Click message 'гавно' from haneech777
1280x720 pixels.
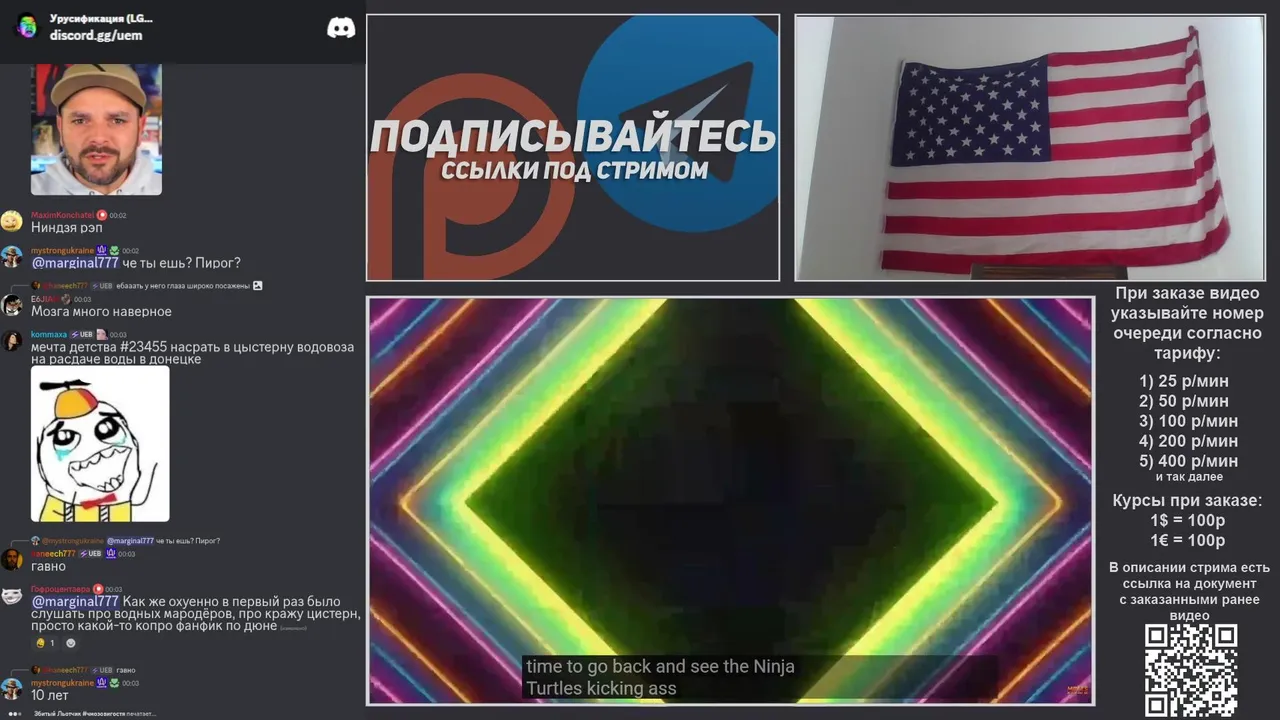pos(48,566)
